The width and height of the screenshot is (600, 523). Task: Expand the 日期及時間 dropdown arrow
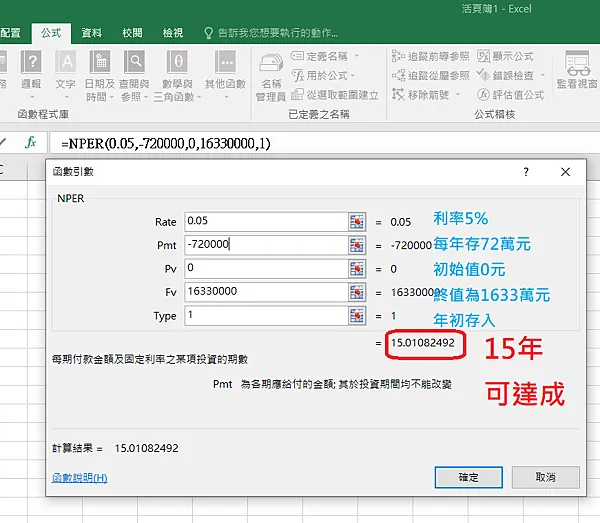coord(112,97)
